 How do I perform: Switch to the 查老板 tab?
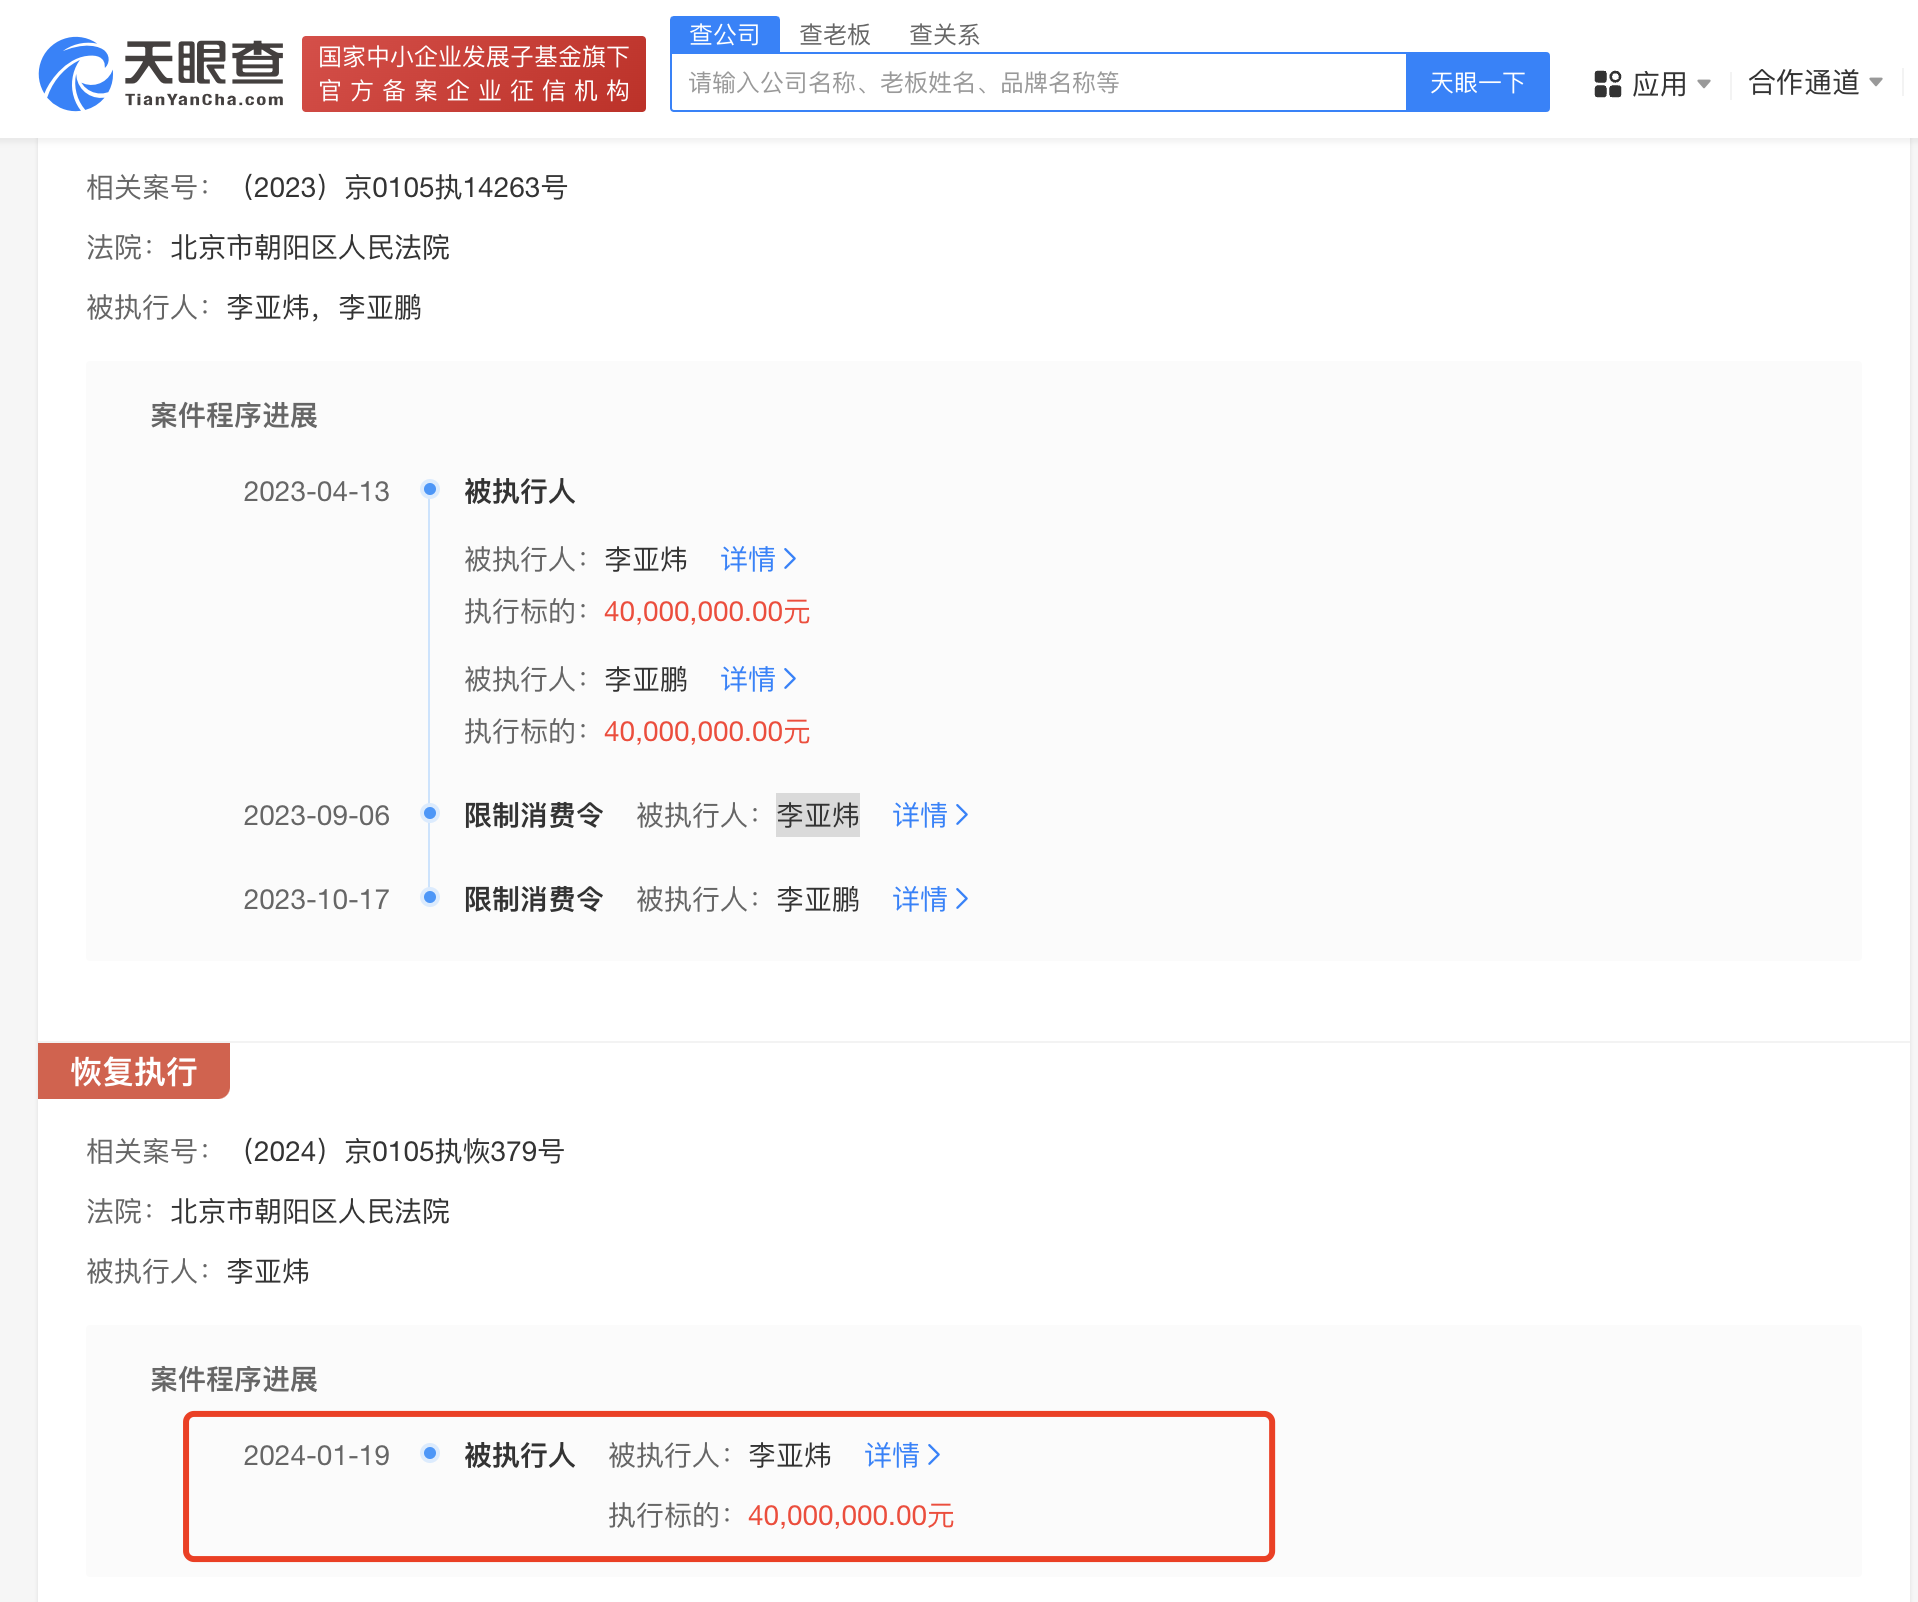coord(835,34)
